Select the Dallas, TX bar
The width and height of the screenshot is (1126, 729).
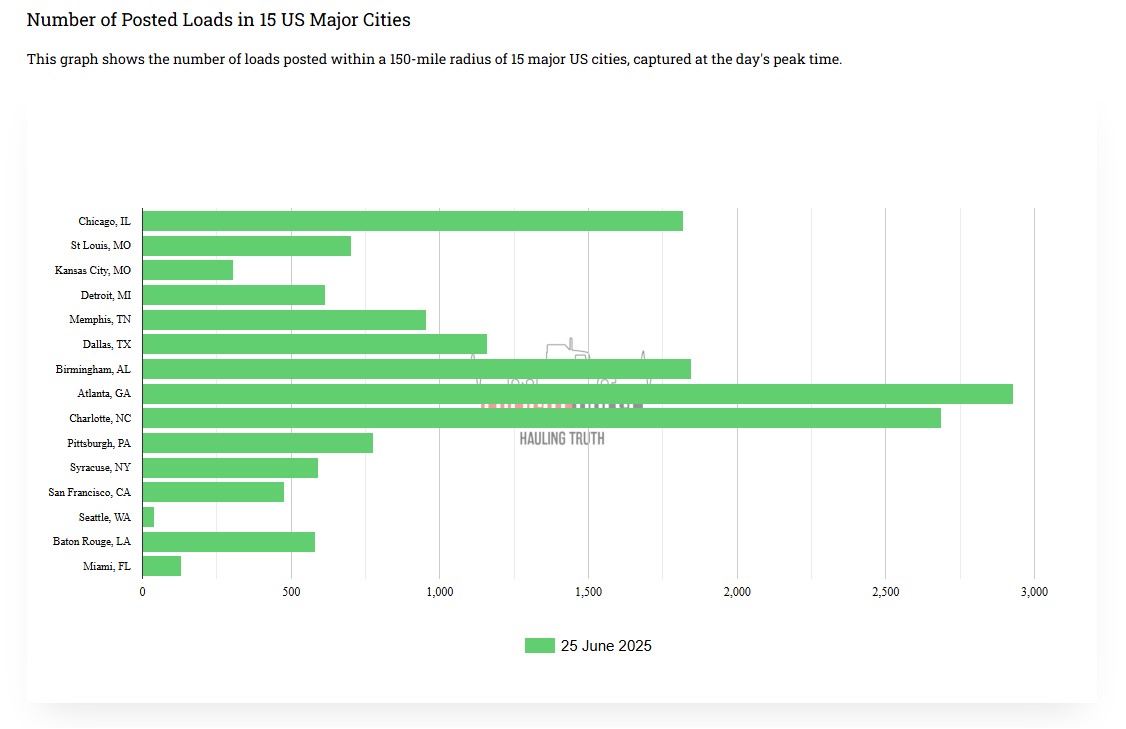(x=314, y=344)
